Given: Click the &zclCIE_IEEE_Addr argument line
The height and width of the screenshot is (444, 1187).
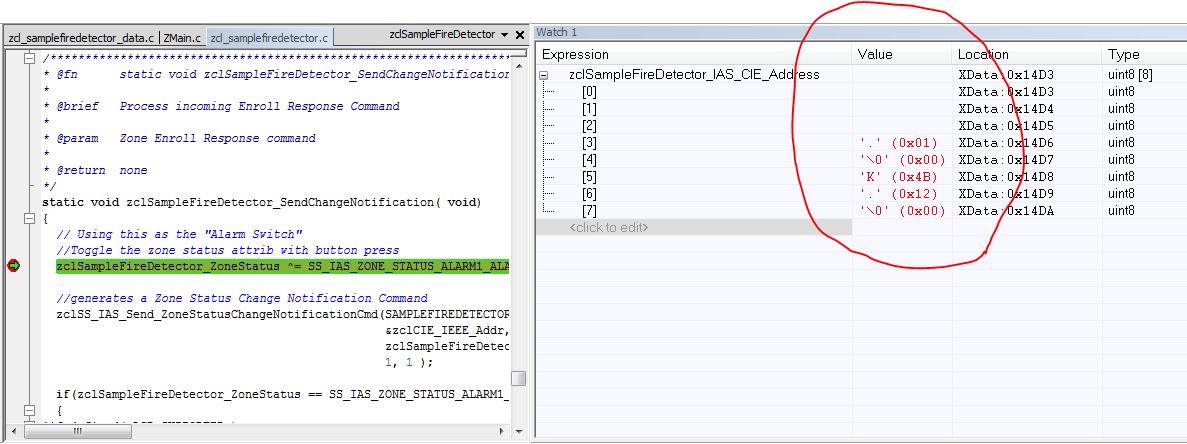Looking at the screenshot, I should [x=447, y=330].
